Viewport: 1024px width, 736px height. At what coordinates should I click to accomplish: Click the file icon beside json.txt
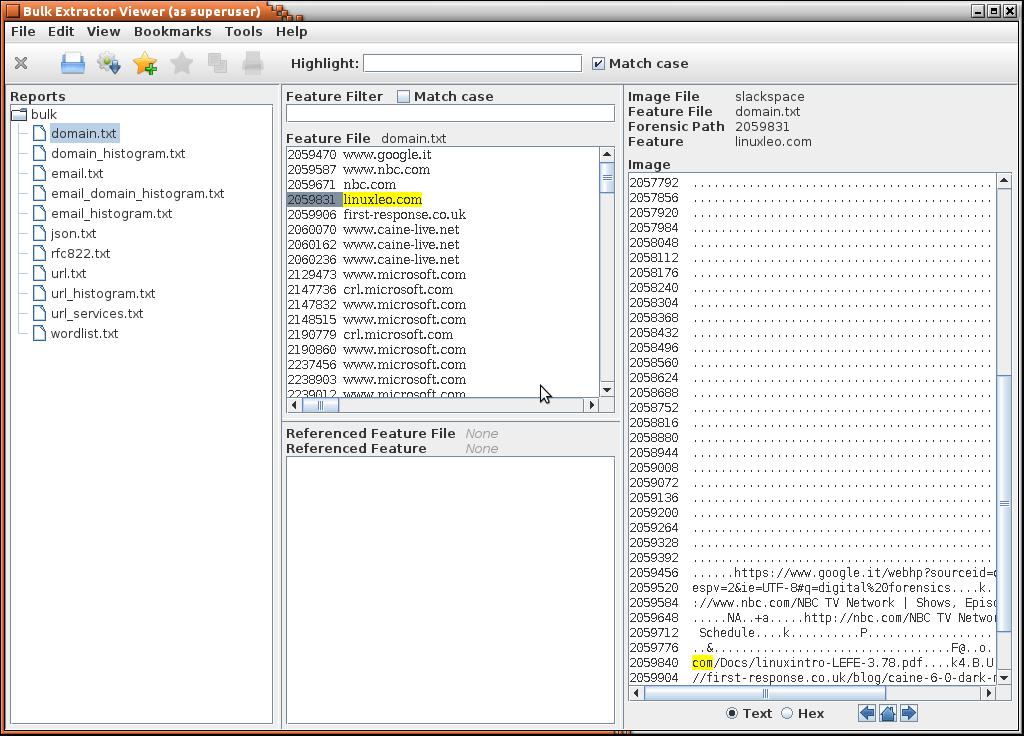click(x=40, y=234)
